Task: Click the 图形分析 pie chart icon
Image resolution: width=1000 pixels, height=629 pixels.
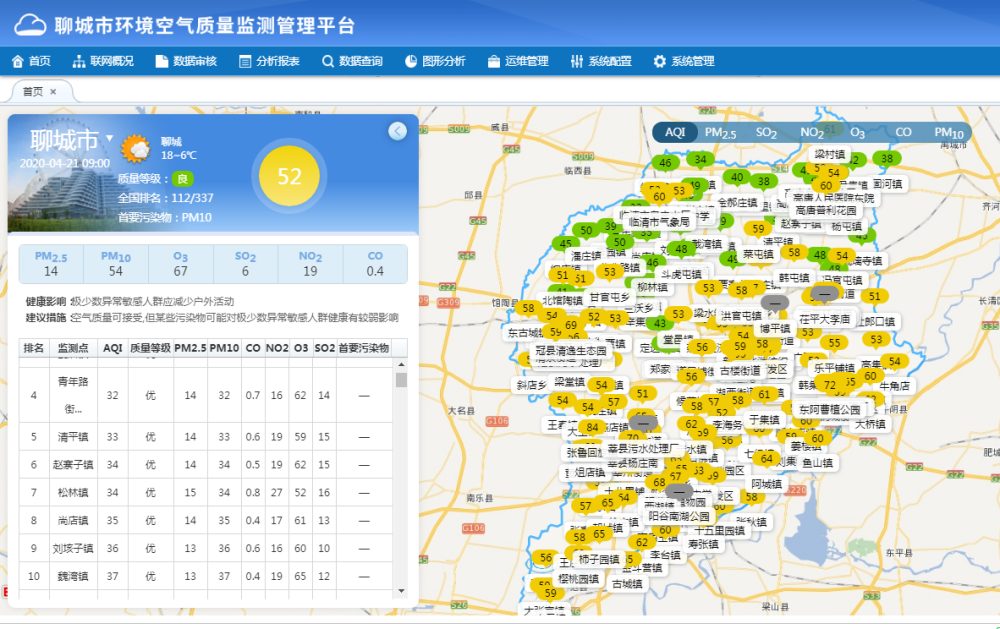Action: tap(411, 61)
